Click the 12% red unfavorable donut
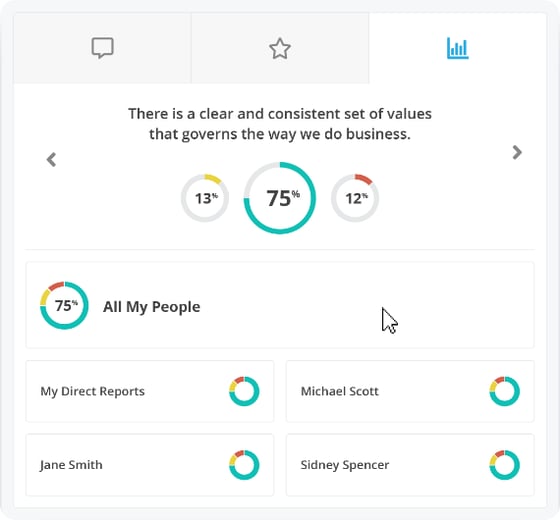 coord(355,198)
